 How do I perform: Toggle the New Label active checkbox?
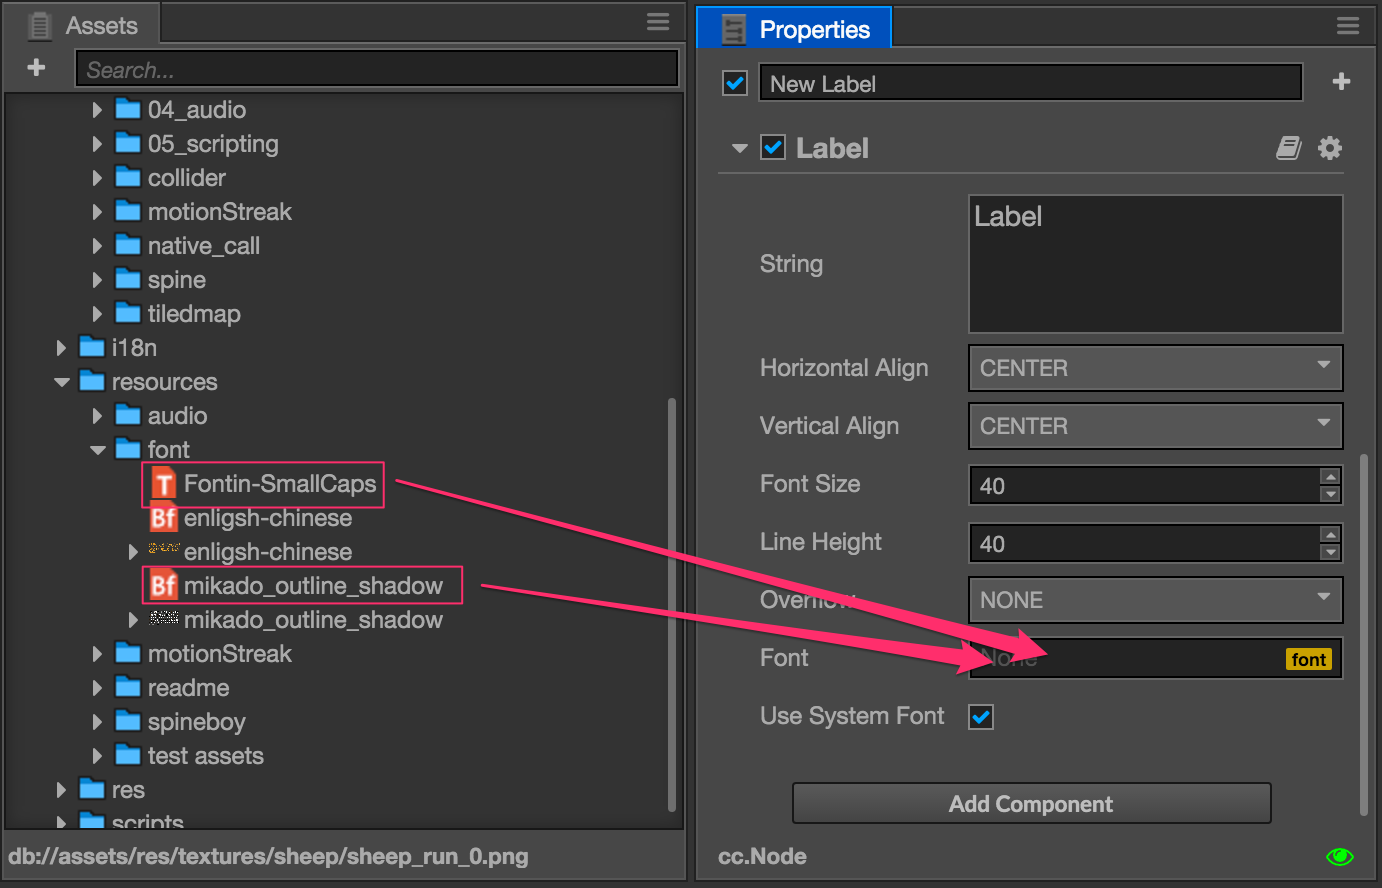pyautogui.click(x=735, y=83)
